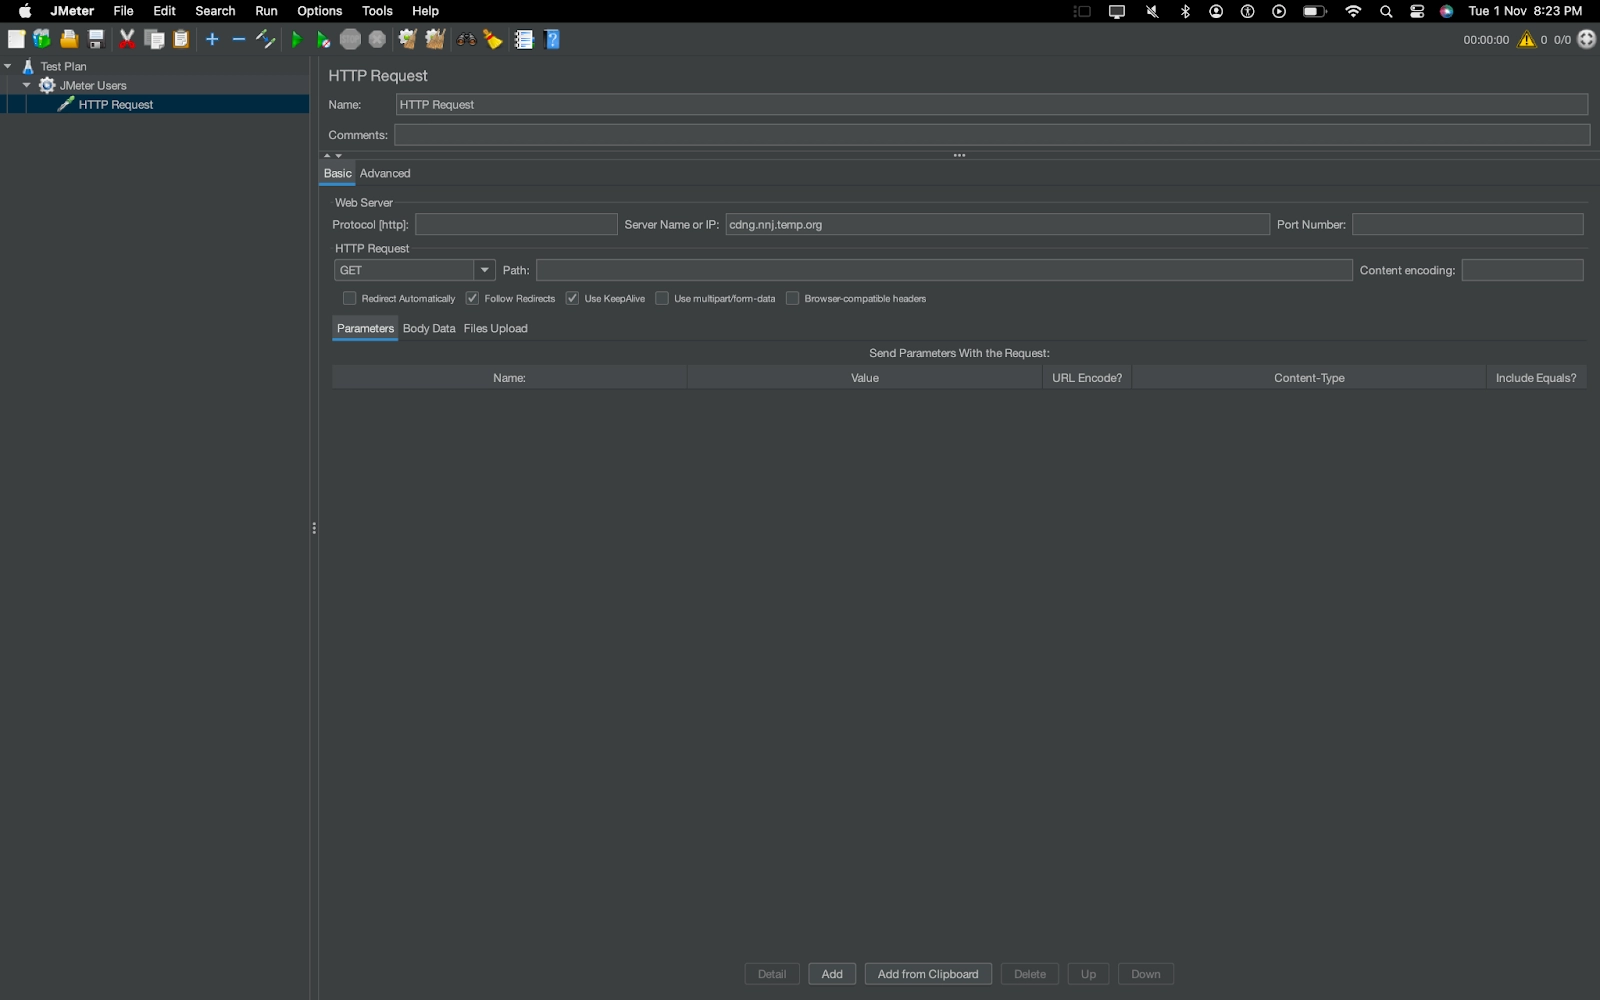
Task: Click the warning triangle log indicator
Action: pyautogui.click(x=1526, y=39)
